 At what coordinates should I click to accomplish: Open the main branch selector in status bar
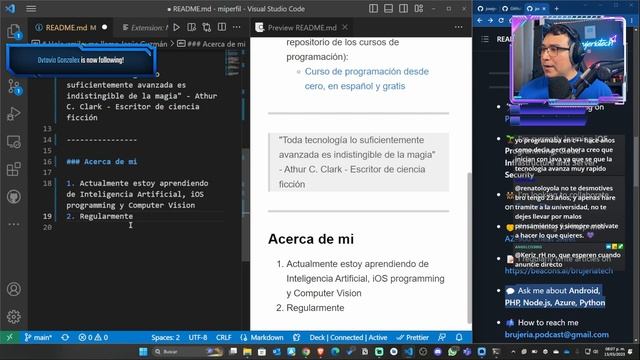coord(38,337)
